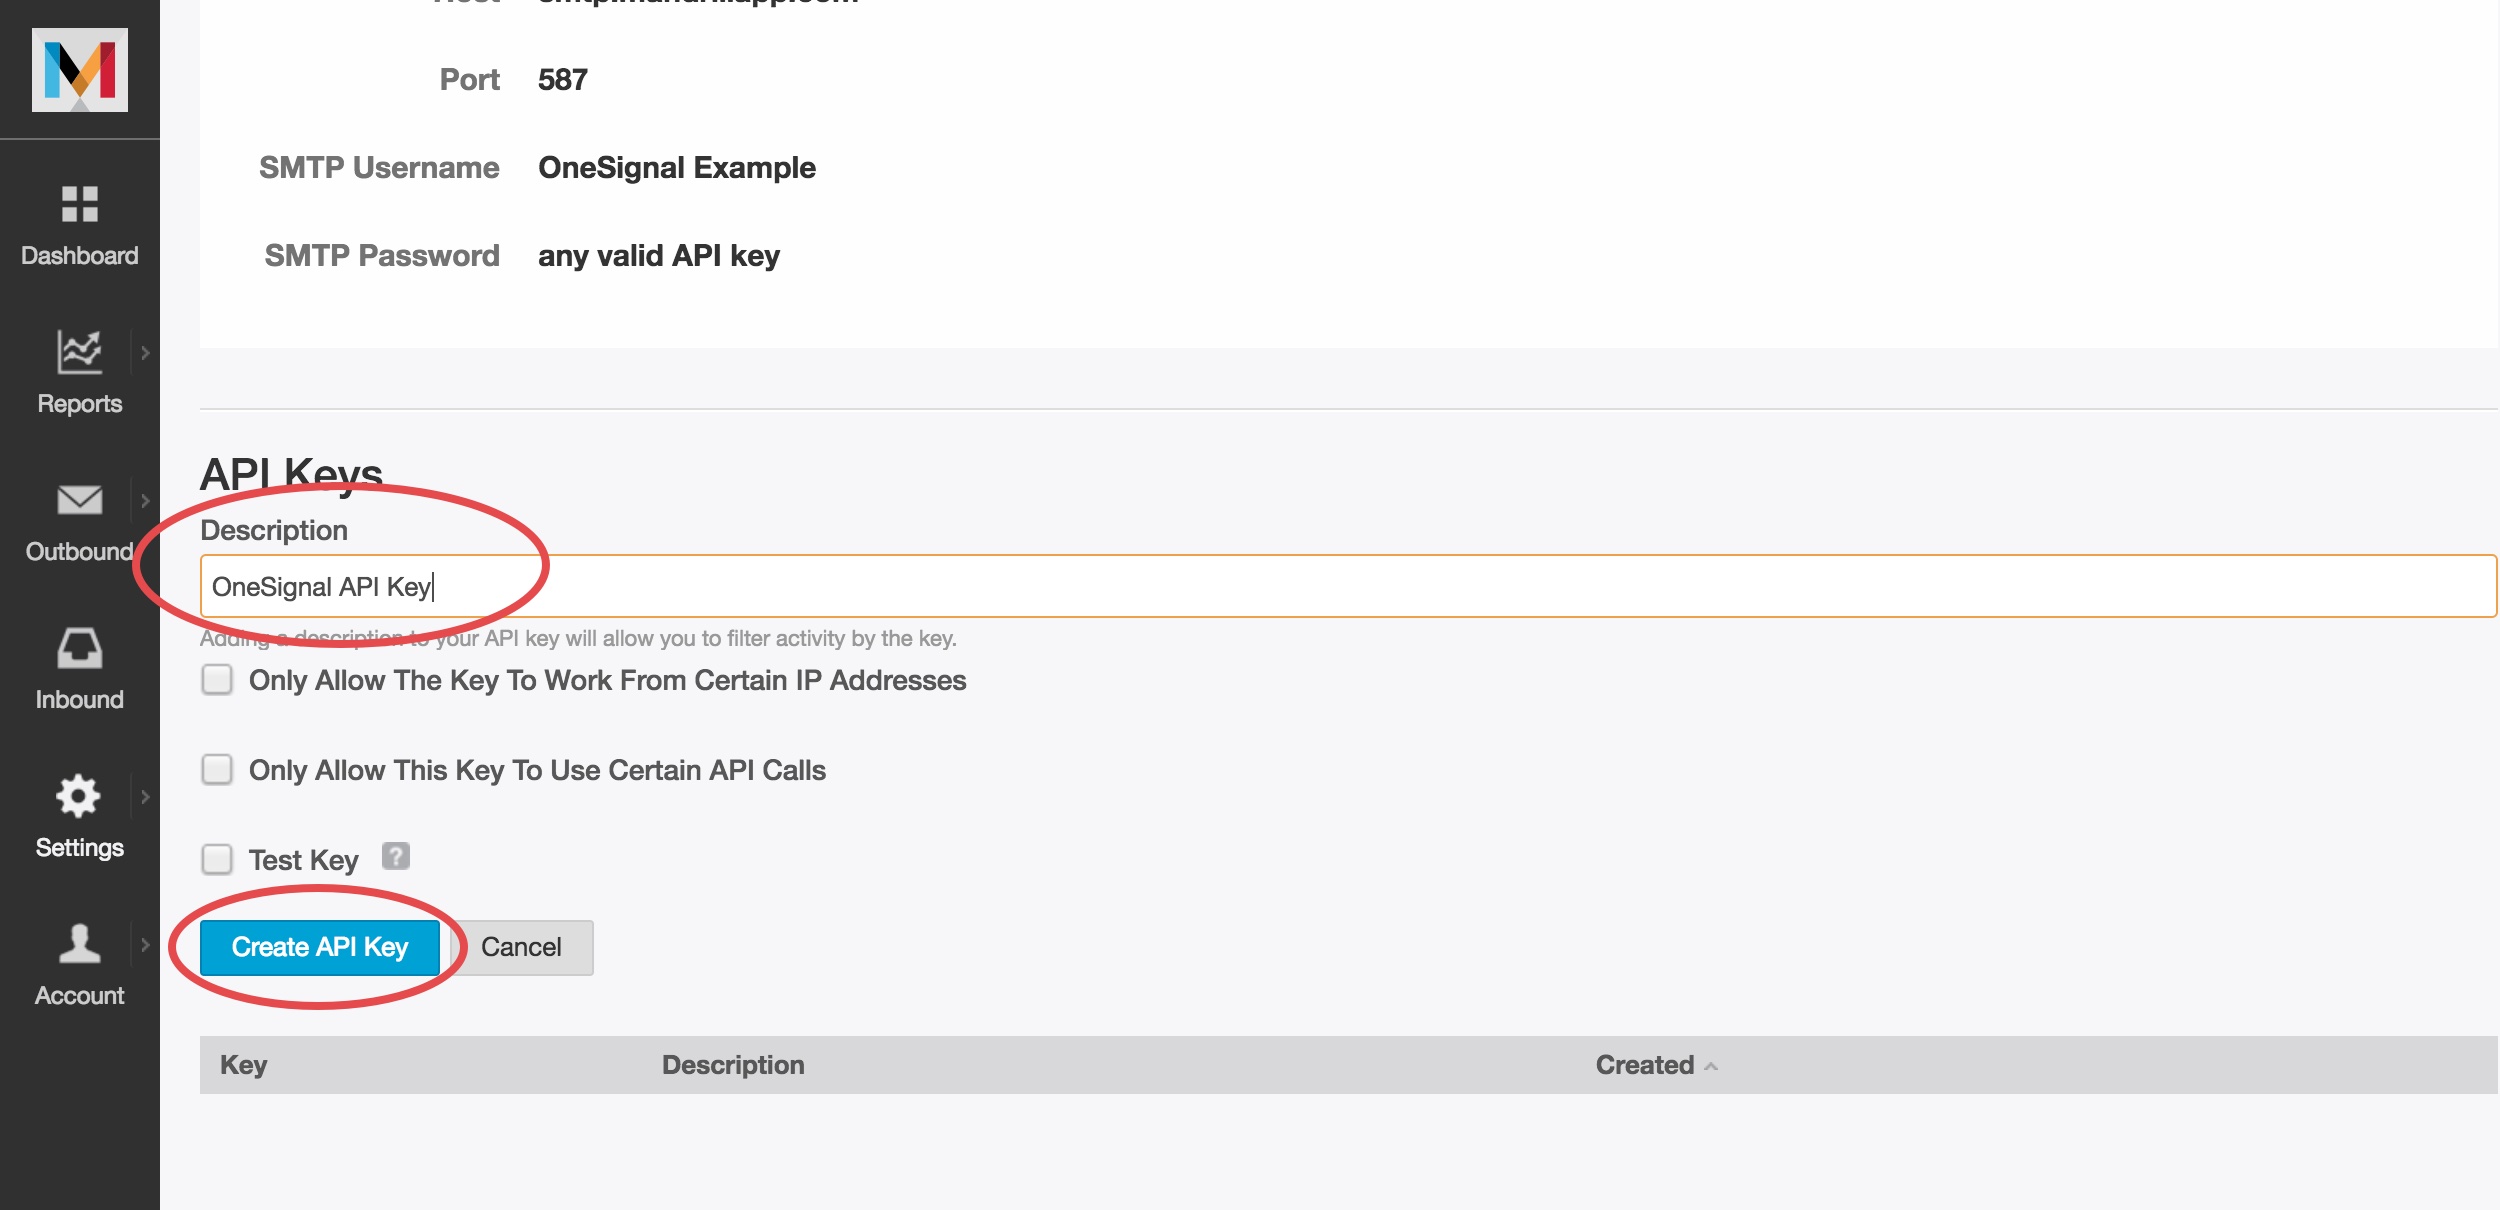Click the Test Key help question icon

396,856
